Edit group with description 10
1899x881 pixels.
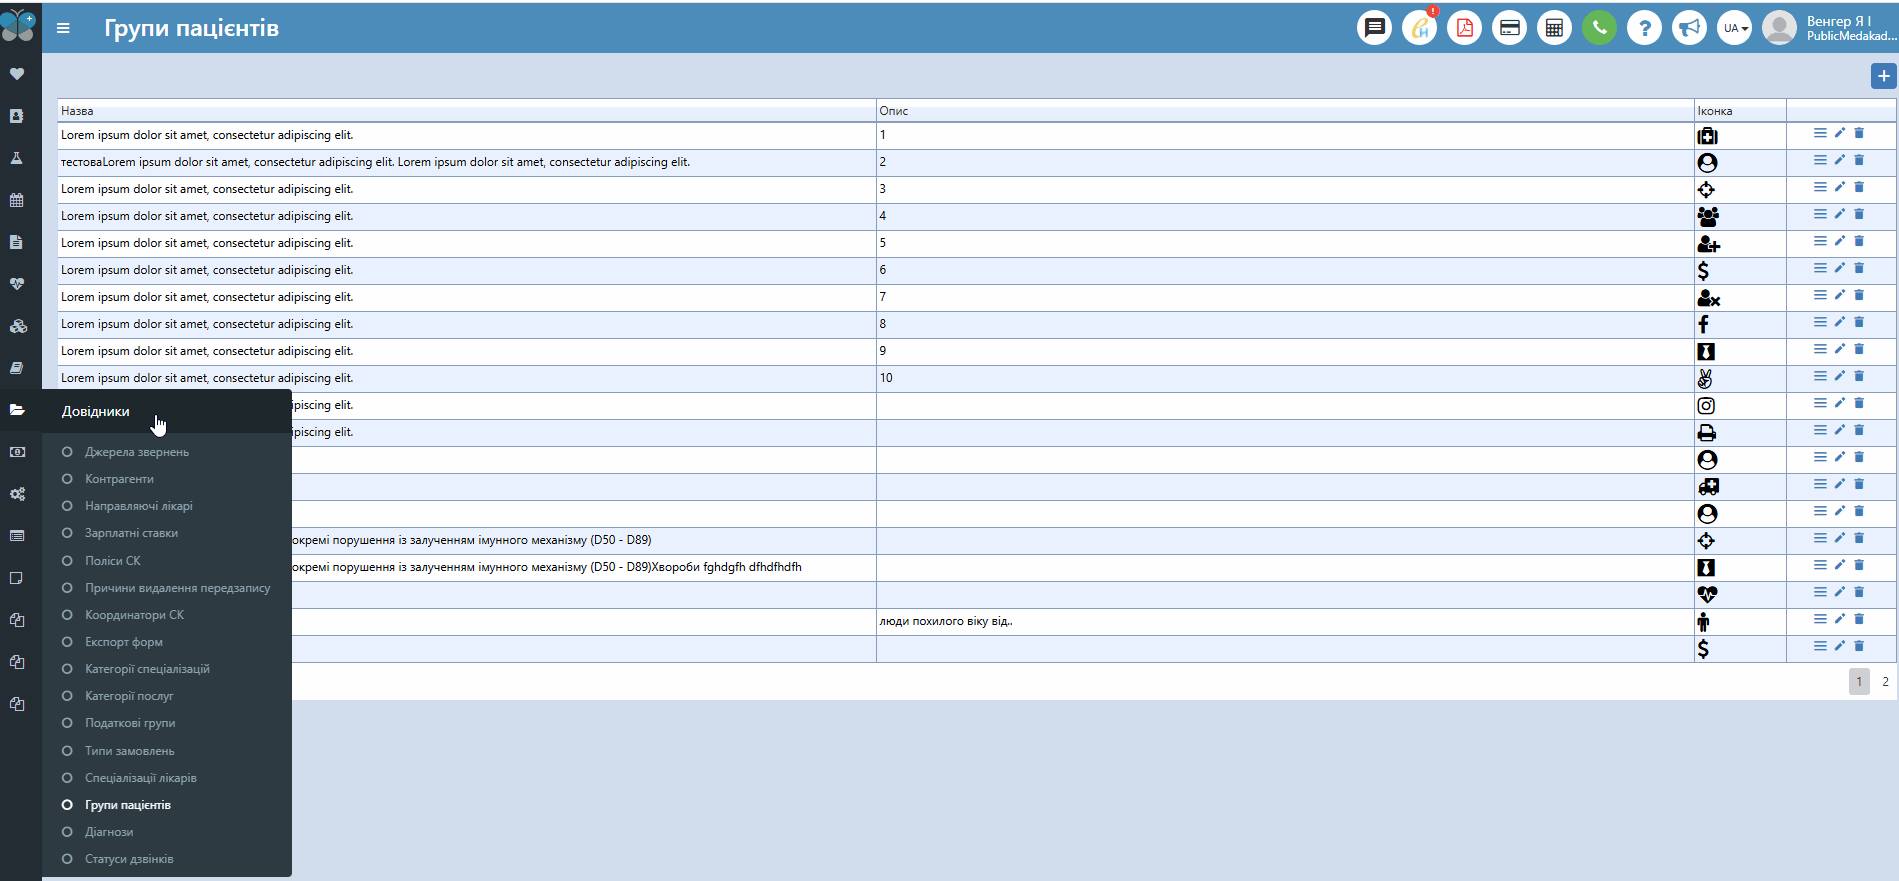point(1839,376)
